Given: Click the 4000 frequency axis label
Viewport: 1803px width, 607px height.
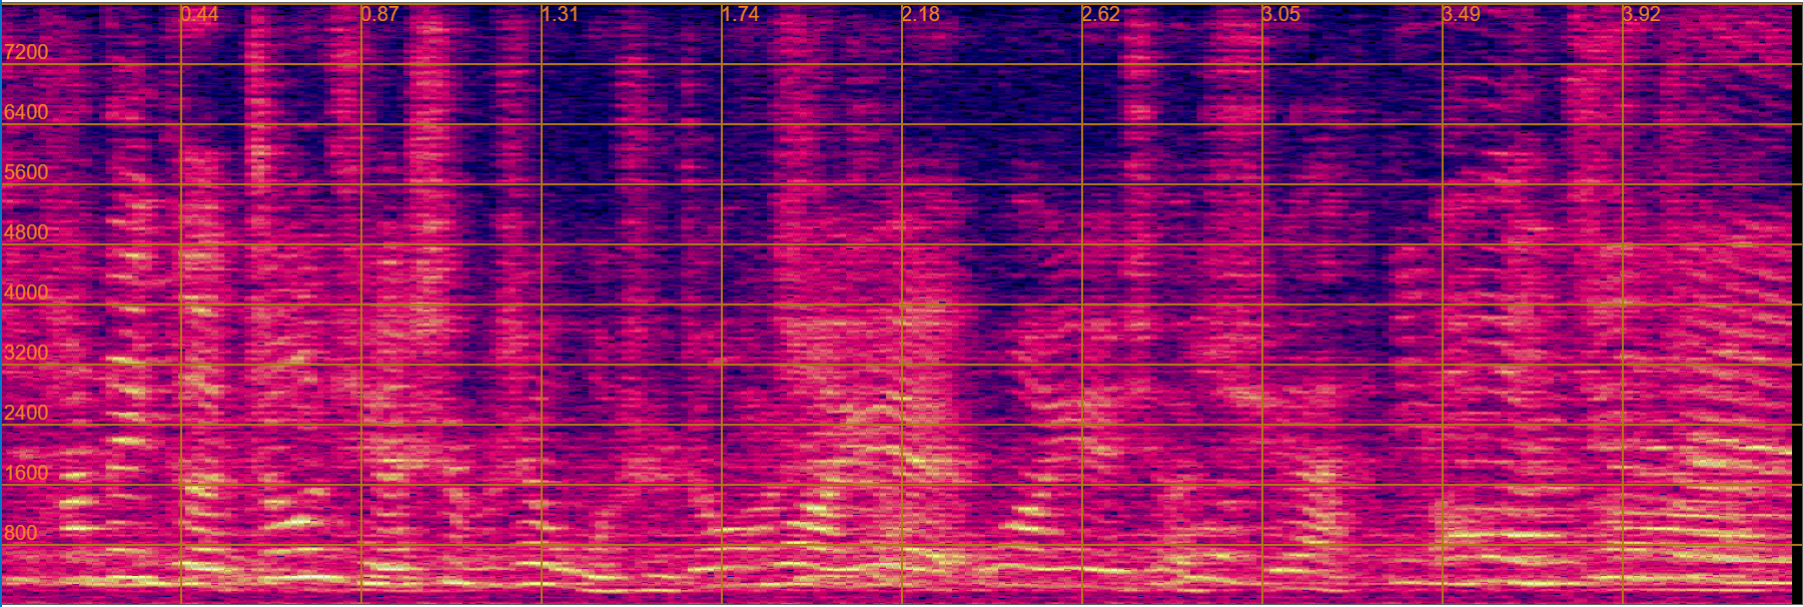Looking at the screenshot, I should tap(26, 292).
